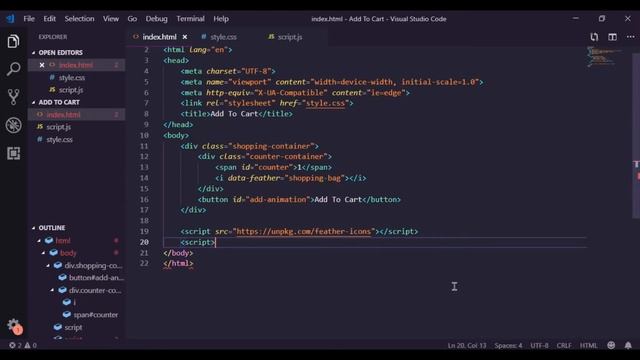Follow the unpkg.com feather-icons URL
The width and height of the screenshot is (640, 360).
point(304,231)
